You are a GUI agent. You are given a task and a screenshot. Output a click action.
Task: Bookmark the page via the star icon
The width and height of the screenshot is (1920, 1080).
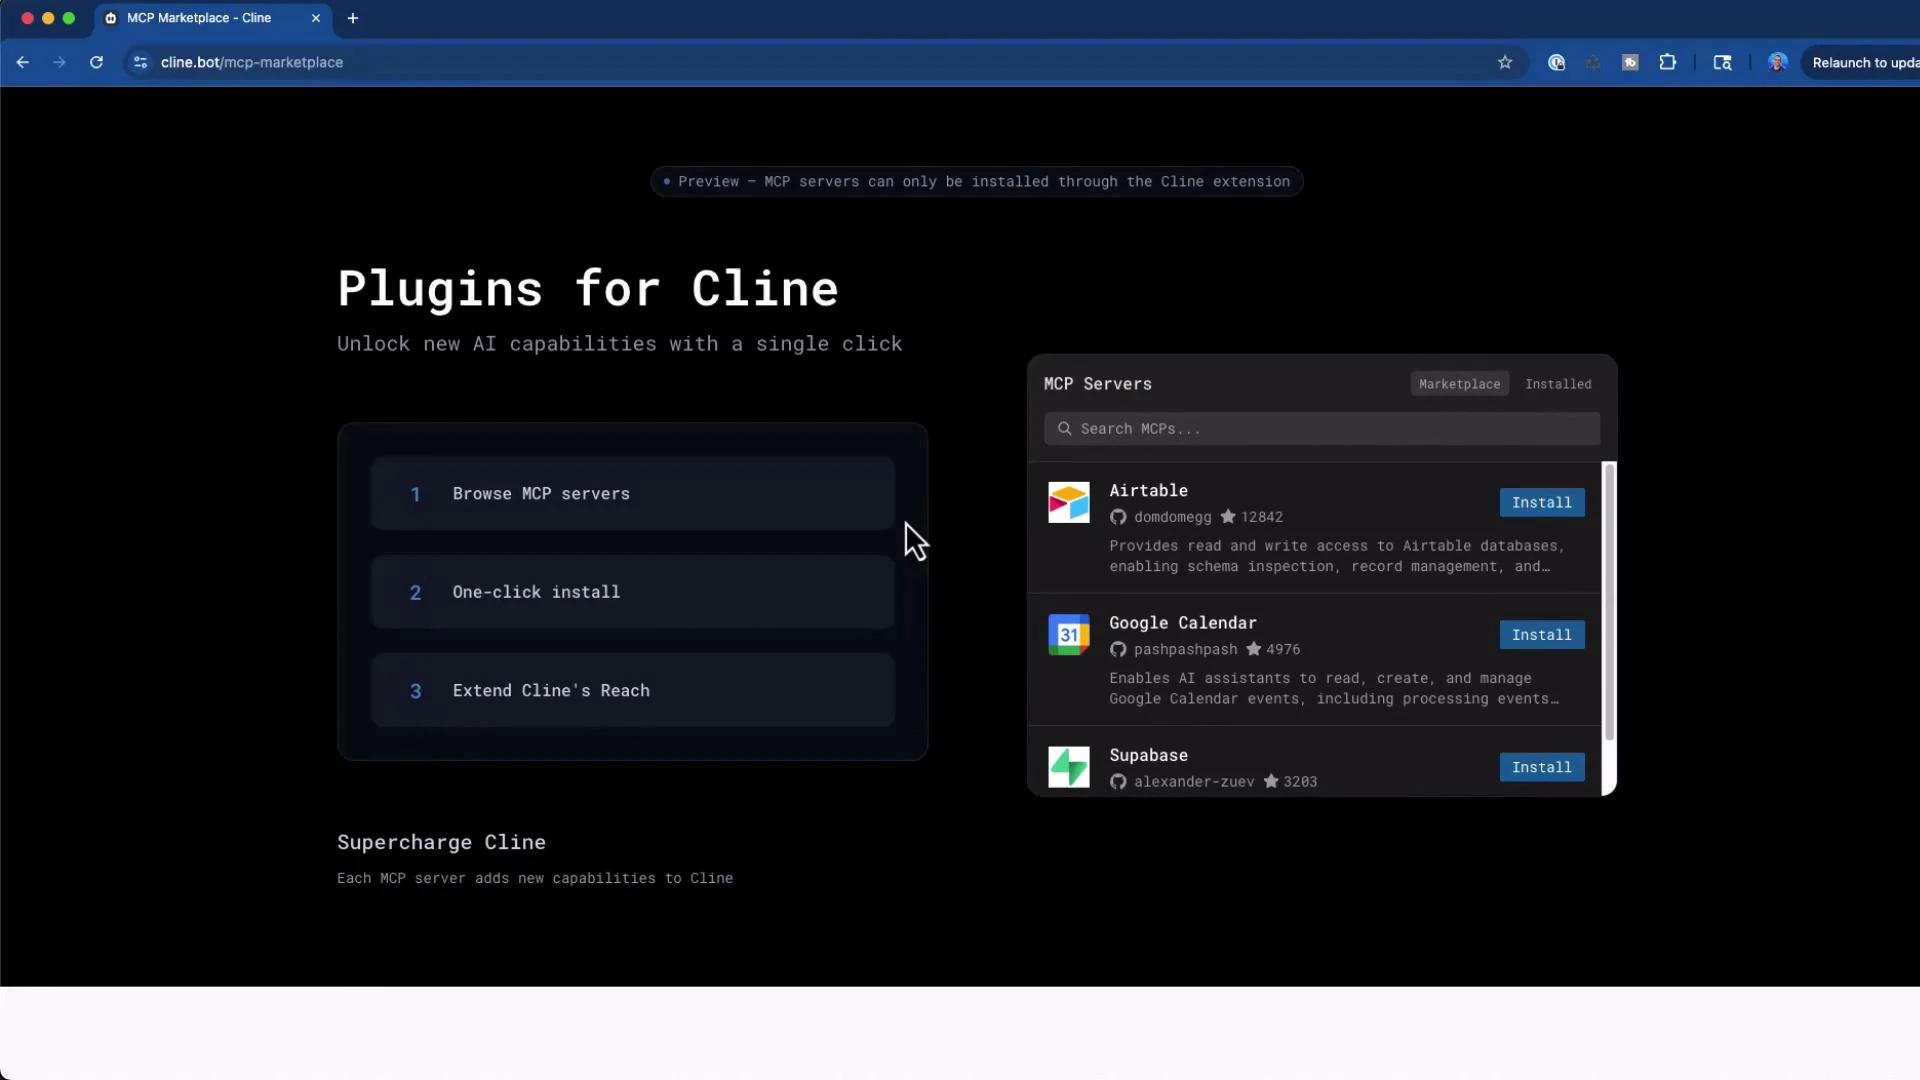click(1505, 62)
